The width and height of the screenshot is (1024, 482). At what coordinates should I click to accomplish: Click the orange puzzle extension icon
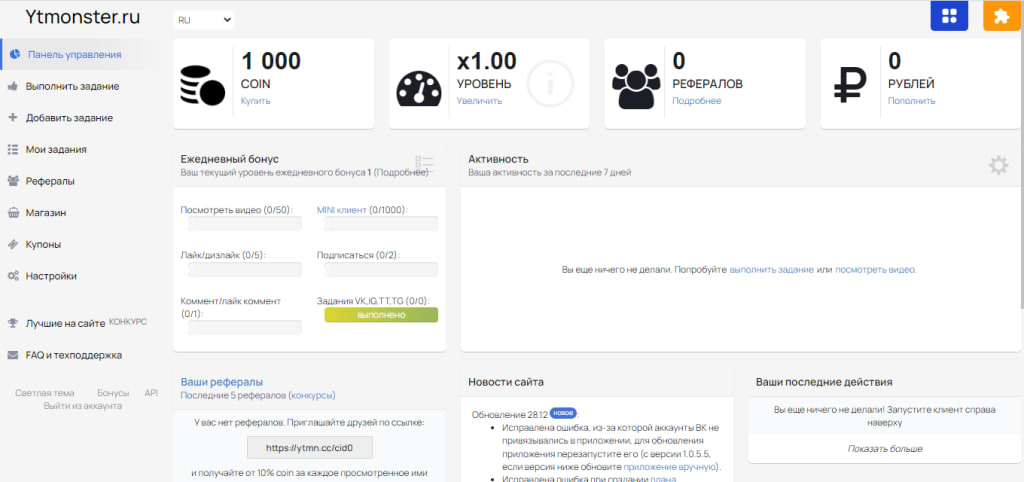(1002, 16)
